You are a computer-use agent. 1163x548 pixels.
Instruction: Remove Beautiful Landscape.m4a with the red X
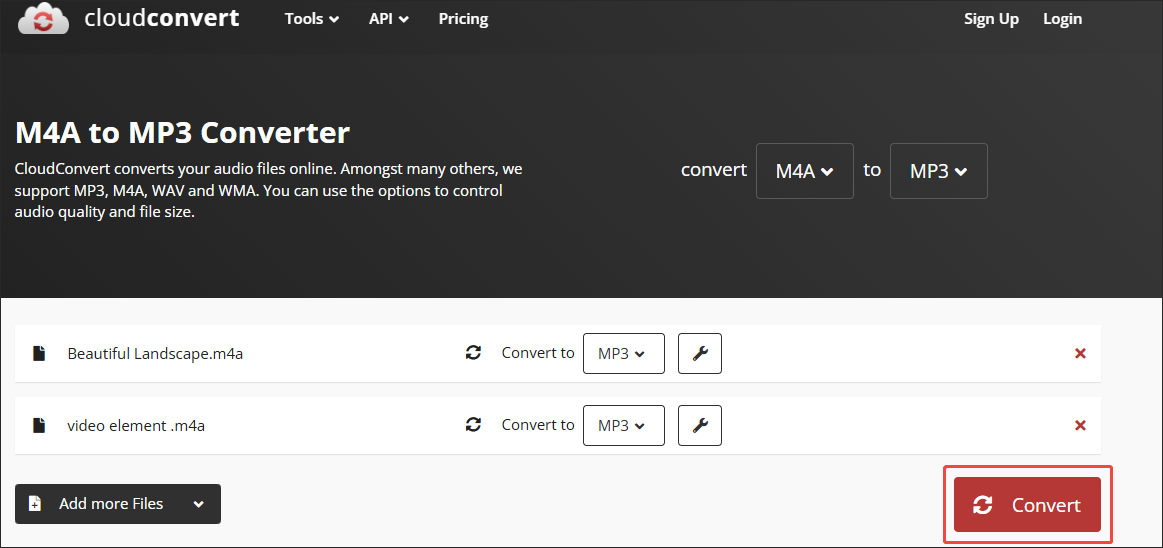point(1081,354)
